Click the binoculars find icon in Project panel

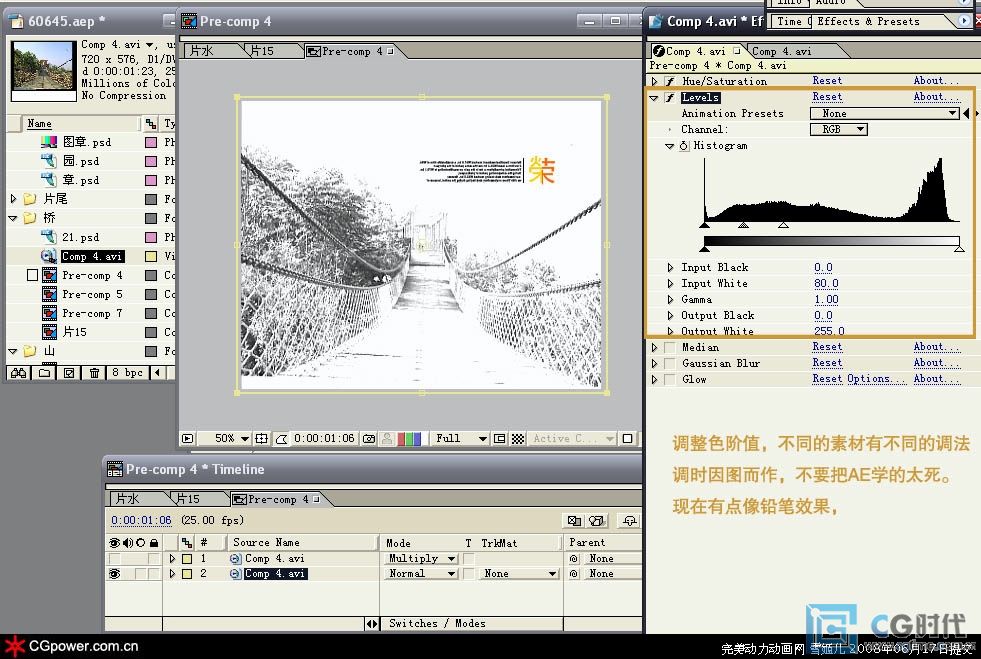(17, 373)
